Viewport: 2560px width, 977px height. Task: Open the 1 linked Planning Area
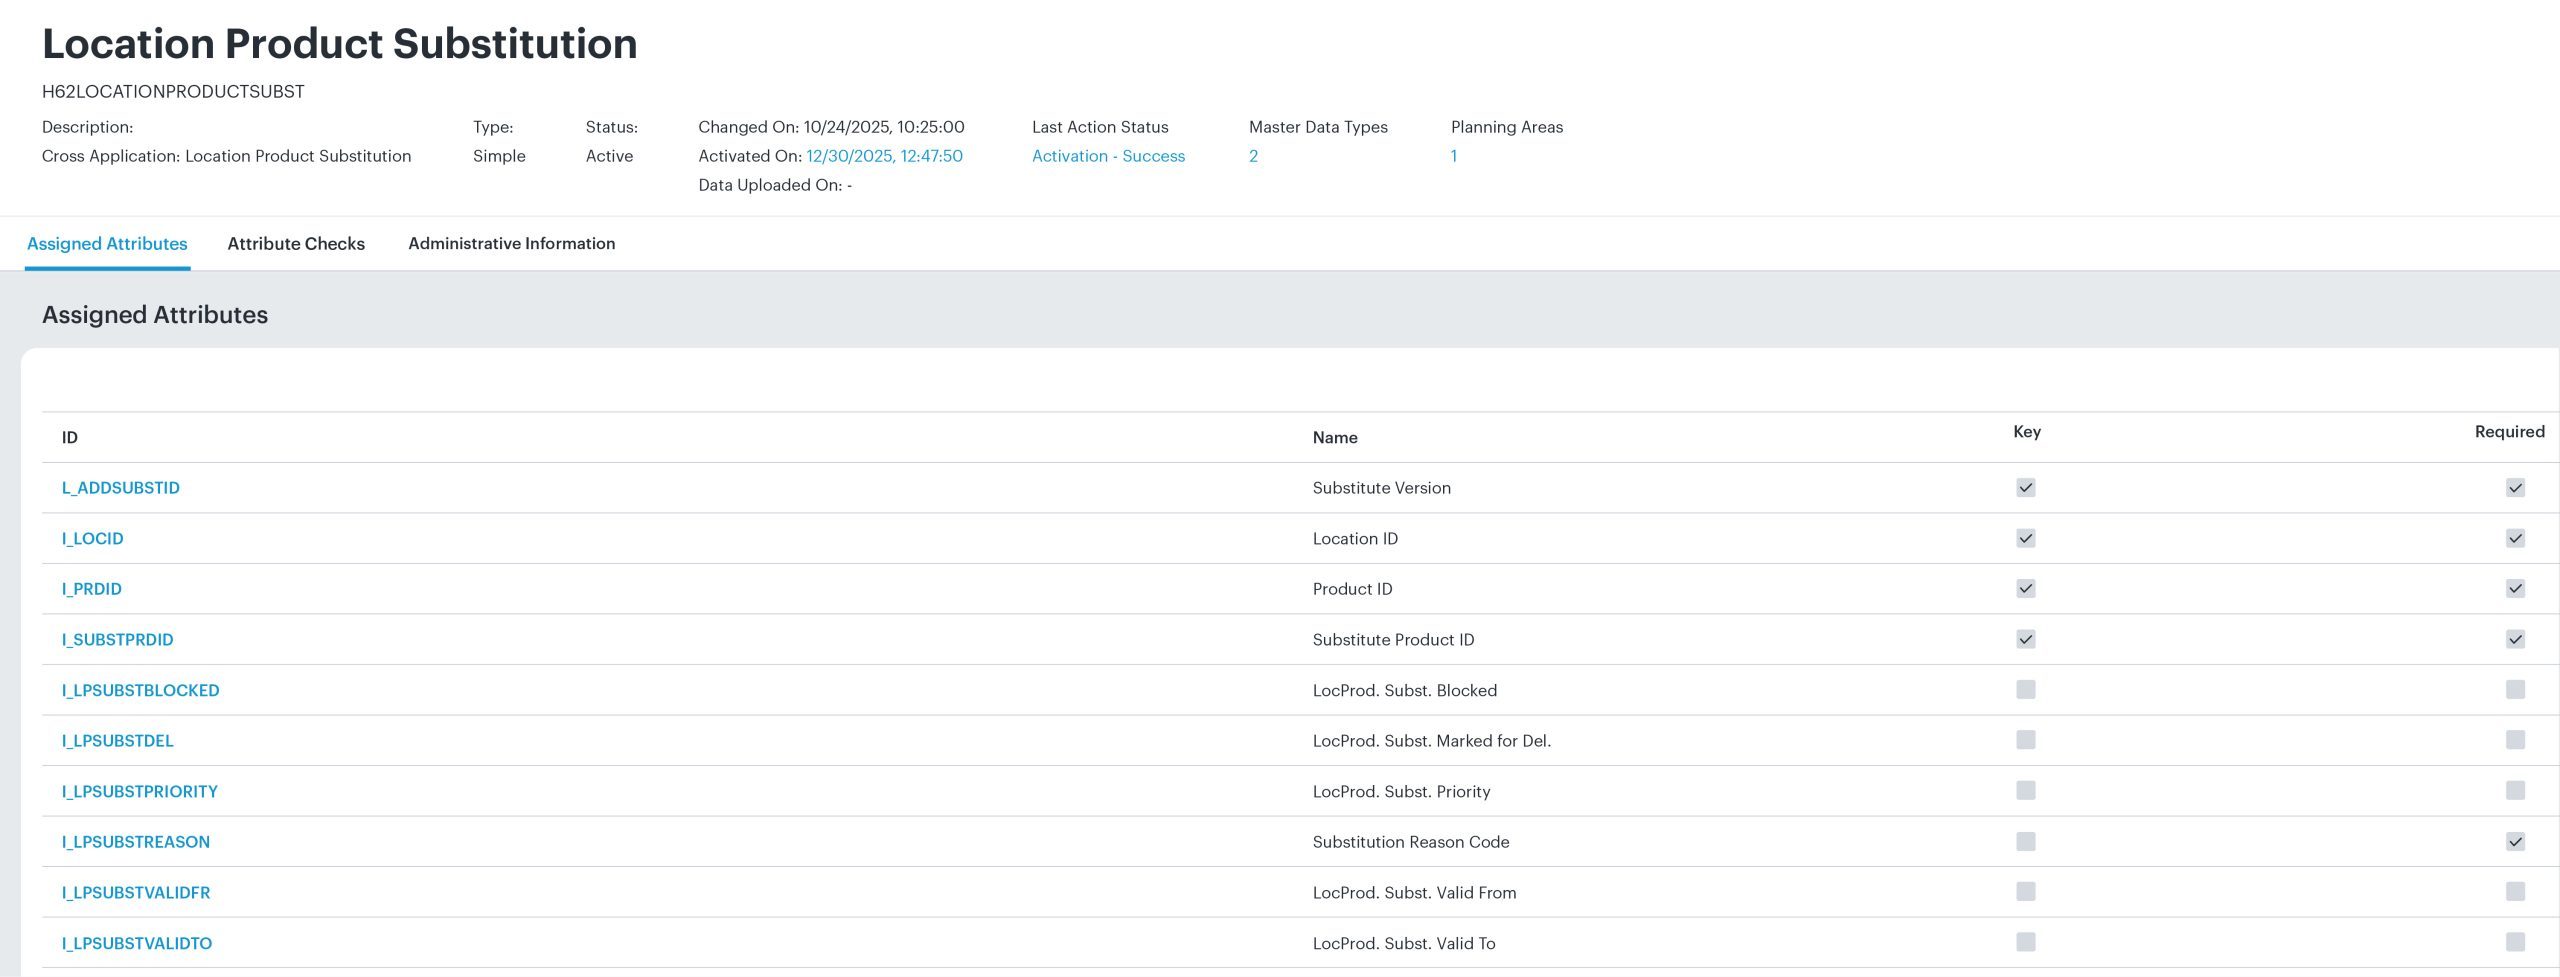[x=1454, y=156]
